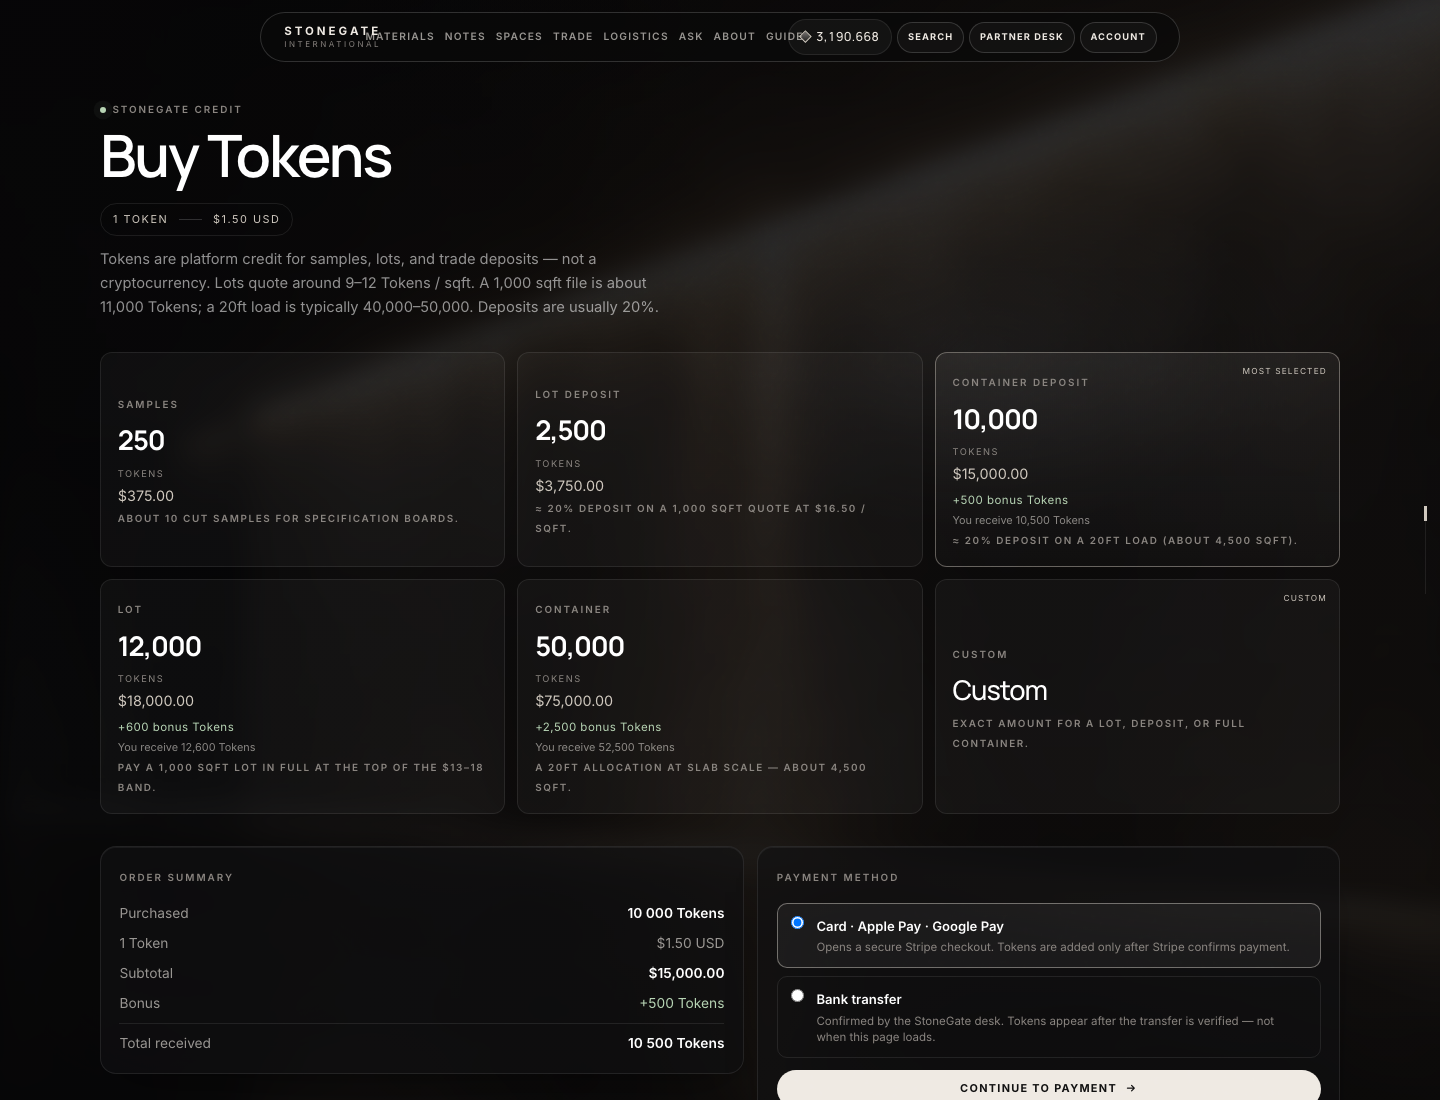The height and width of the screenshot is (1100, 1440).
Task: Click 'You receive 12,600 Tokens' text
Action: tap(187, 747)
